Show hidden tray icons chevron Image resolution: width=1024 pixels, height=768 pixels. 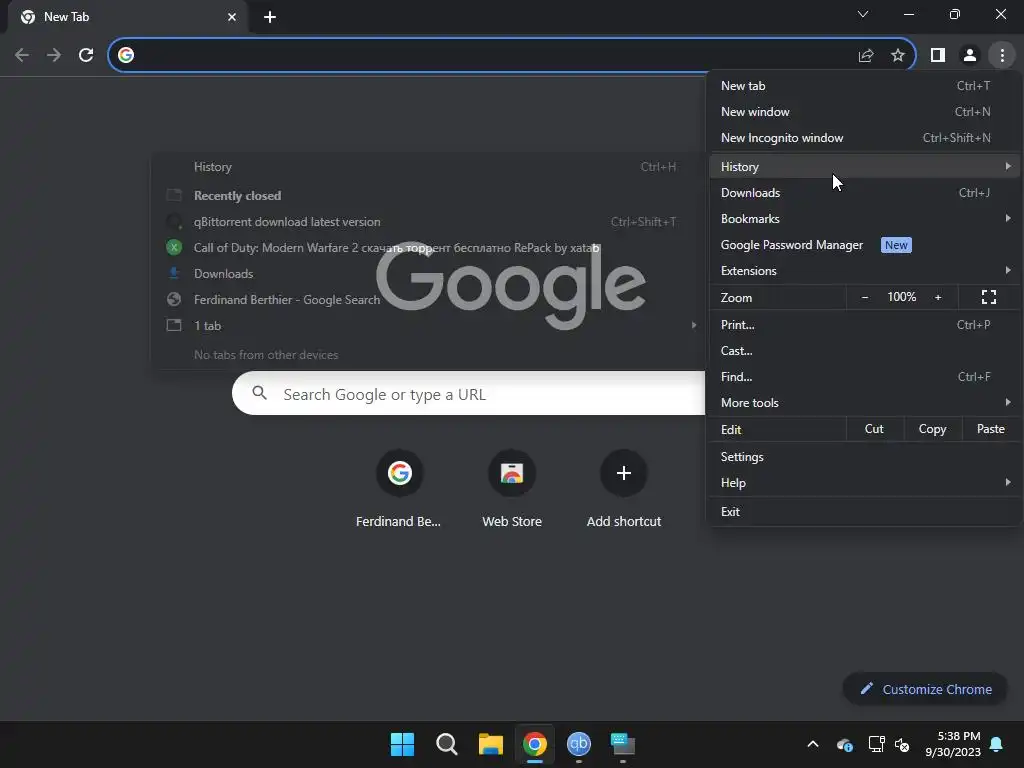[x=813, y=744]
